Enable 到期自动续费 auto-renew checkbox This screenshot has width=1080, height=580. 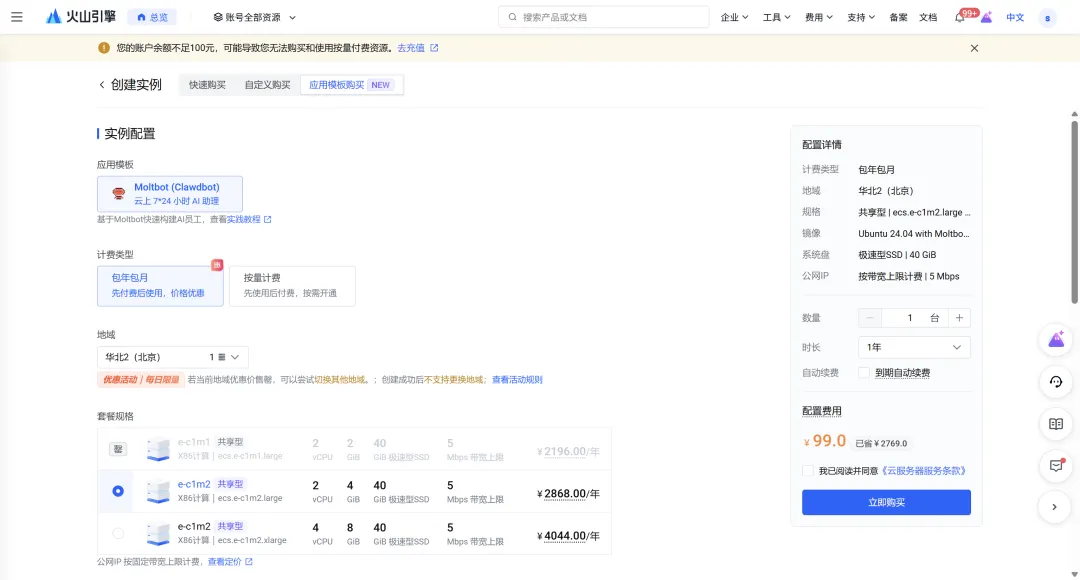click(x=864, y=373)
